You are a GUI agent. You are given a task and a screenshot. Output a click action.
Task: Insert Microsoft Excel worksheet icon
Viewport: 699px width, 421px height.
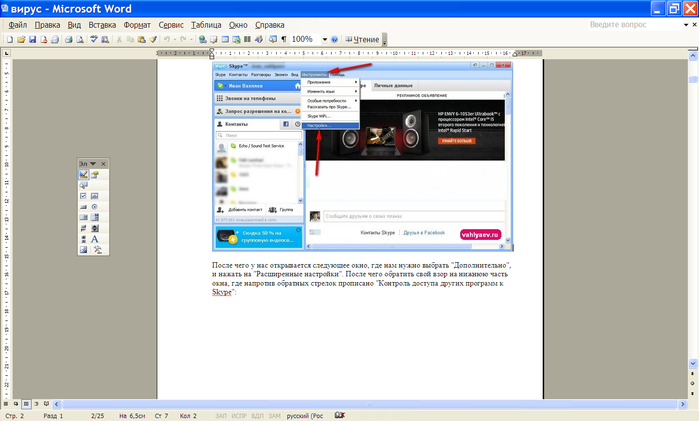point(236,40)
